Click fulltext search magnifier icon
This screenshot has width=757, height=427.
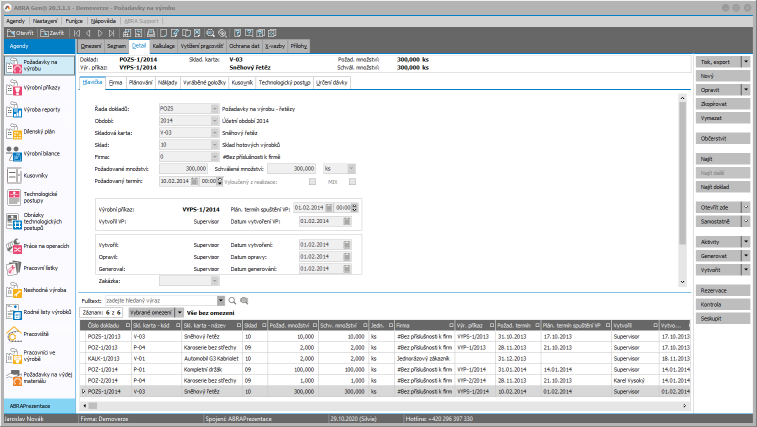232,300
